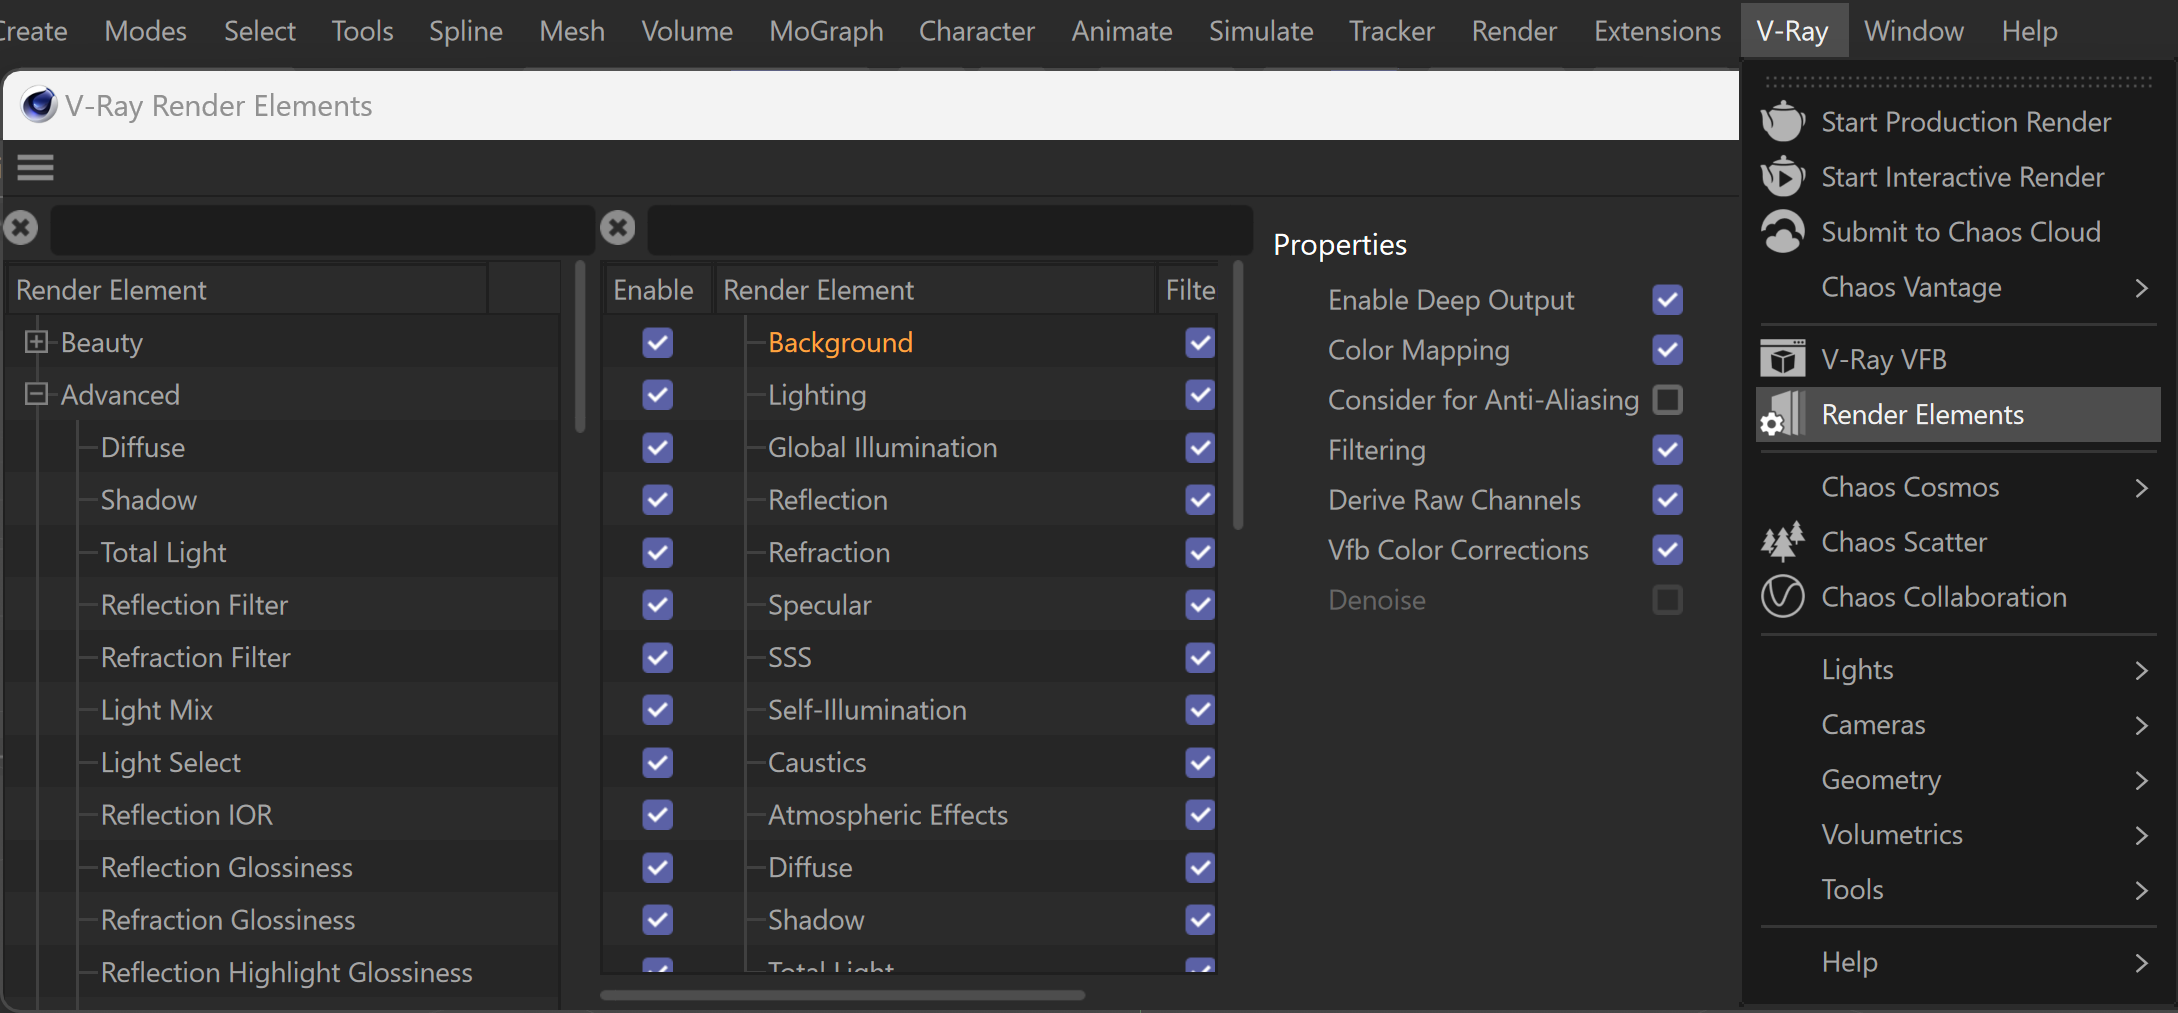
Task: Select Refraction Glossiness in the list
Action: (x=227, y=920)
